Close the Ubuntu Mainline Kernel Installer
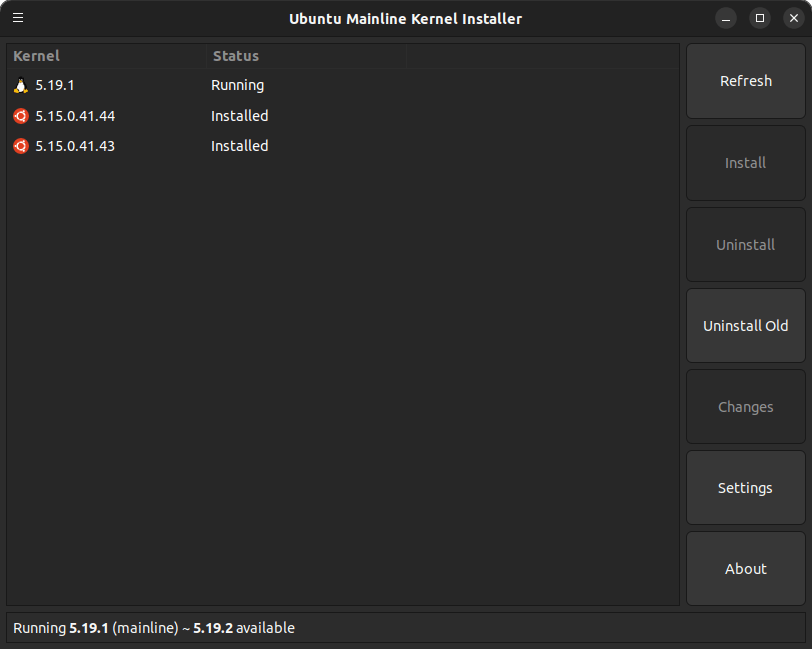The image size is (812, 649). pyautogui.click(x=794, y=19)
